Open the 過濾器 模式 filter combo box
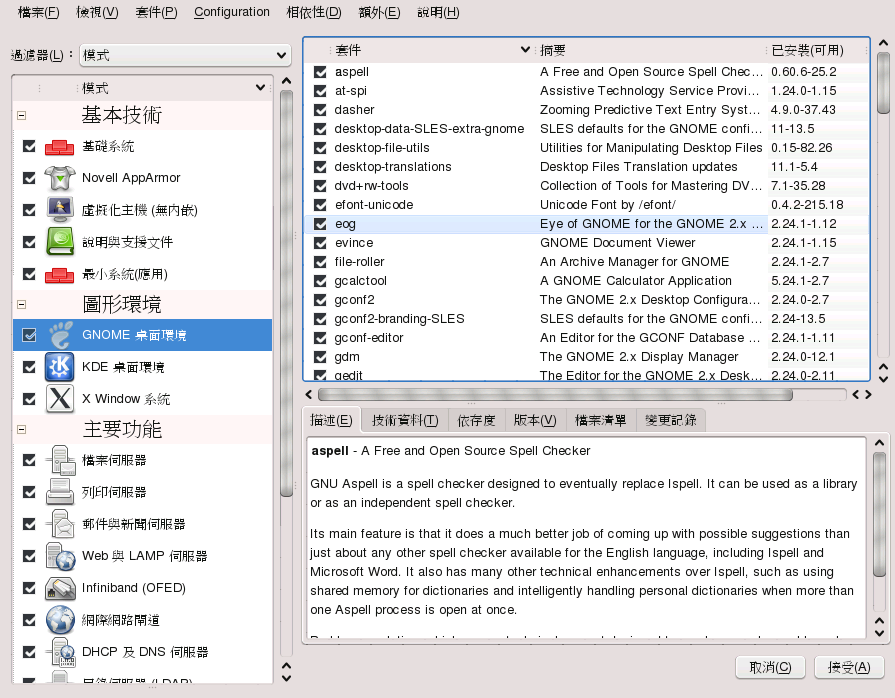895x698 pixels. tap(185, 55)
